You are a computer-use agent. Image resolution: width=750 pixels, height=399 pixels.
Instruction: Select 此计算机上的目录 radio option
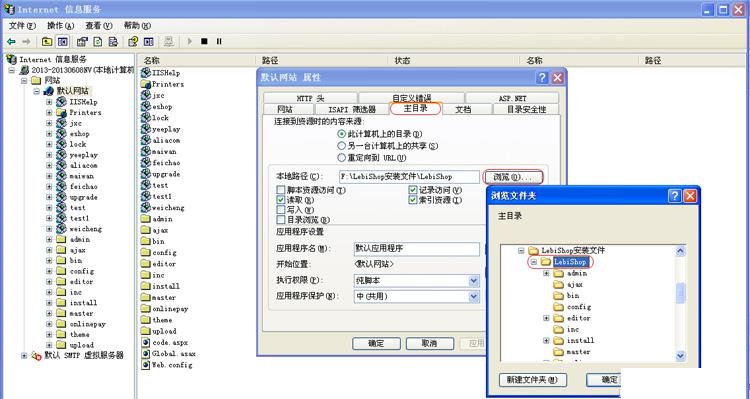342,134
